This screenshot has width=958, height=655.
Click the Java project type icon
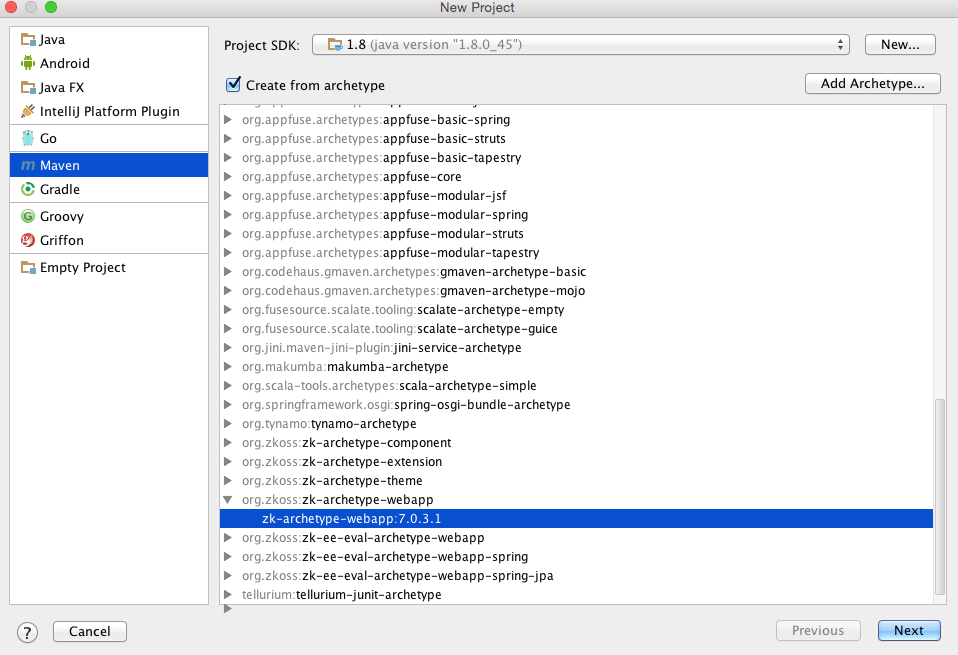(x=28, y=40)
